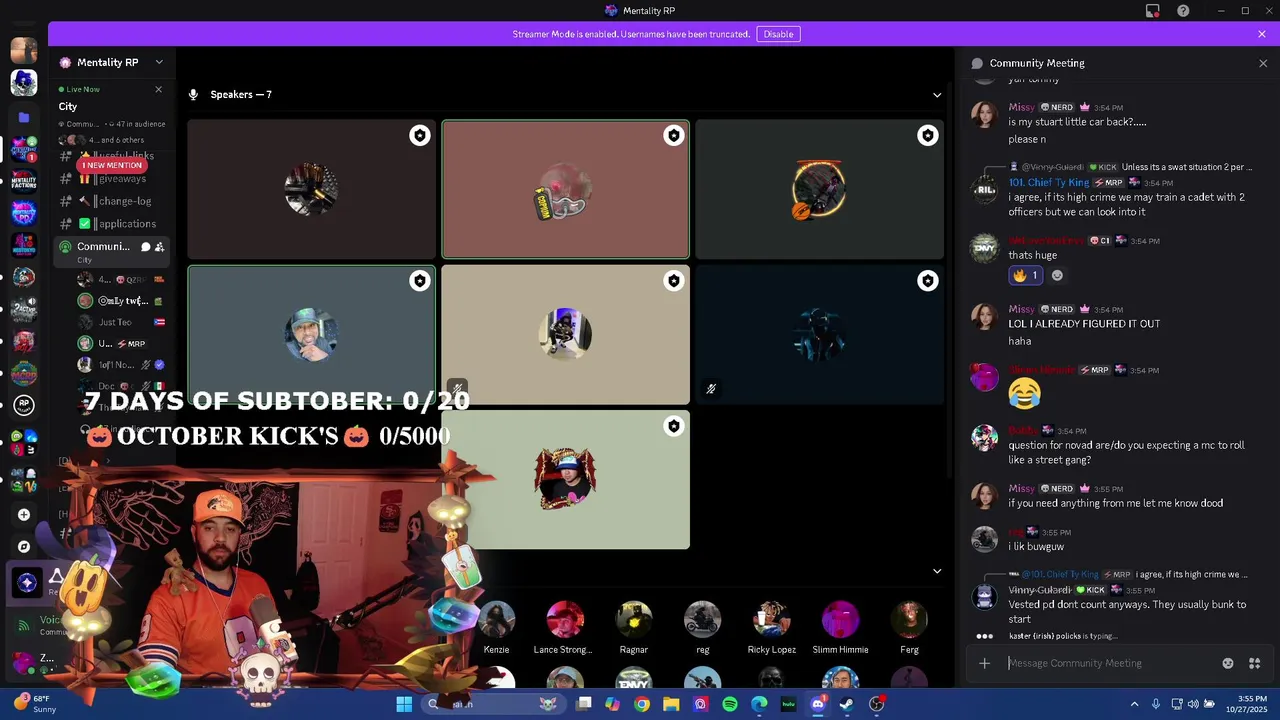This screenshot has height=720, width=1280.
Task: Click the moderator badge on bottom speaker tile
Action: (x=674, y=426)
